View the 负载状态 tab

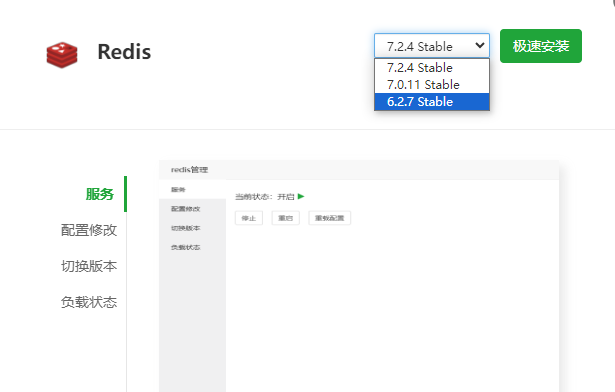89,302
